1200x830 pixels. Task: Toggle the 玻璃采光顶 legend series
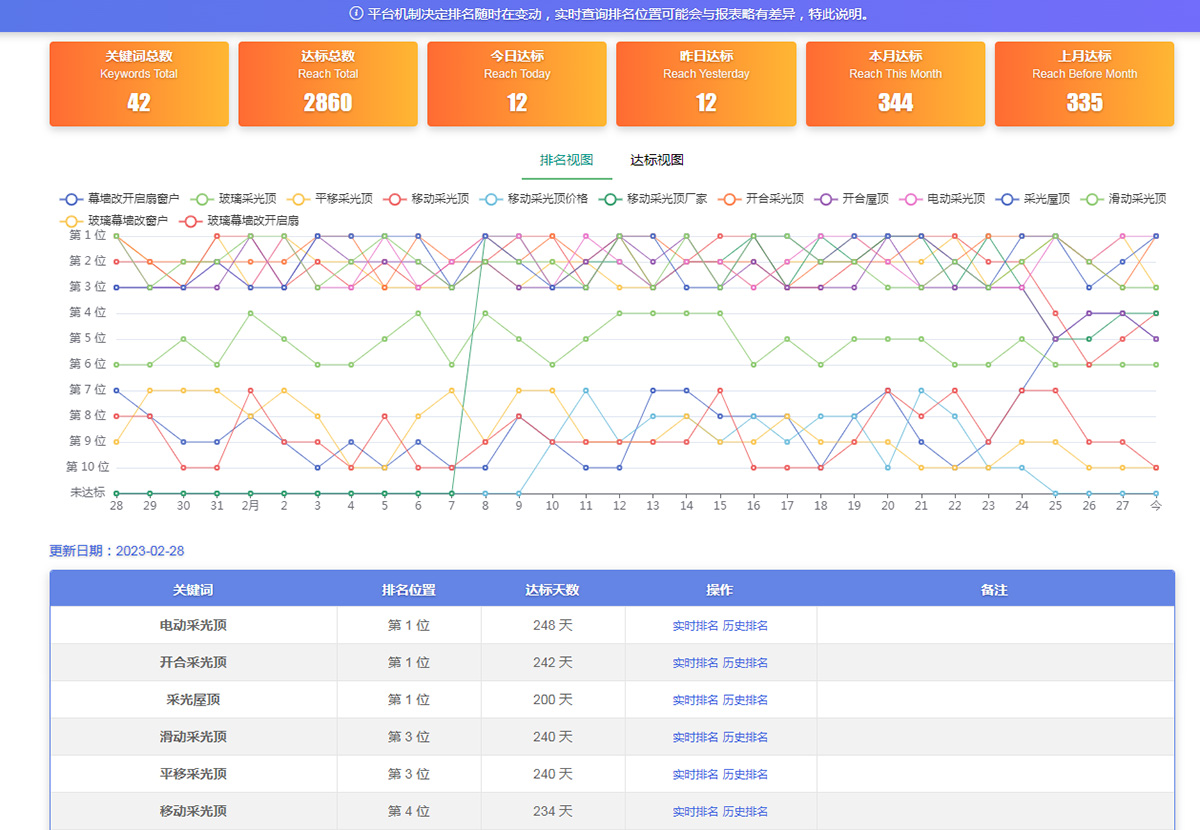pyautogui.click(x=234, y=199)
